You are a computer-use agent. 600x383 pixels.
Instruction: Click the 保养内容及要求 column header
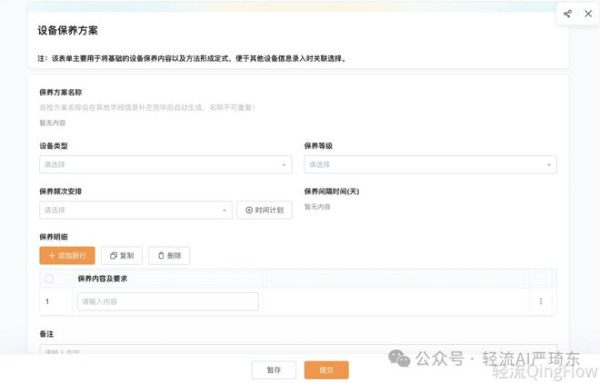[103, 279]
